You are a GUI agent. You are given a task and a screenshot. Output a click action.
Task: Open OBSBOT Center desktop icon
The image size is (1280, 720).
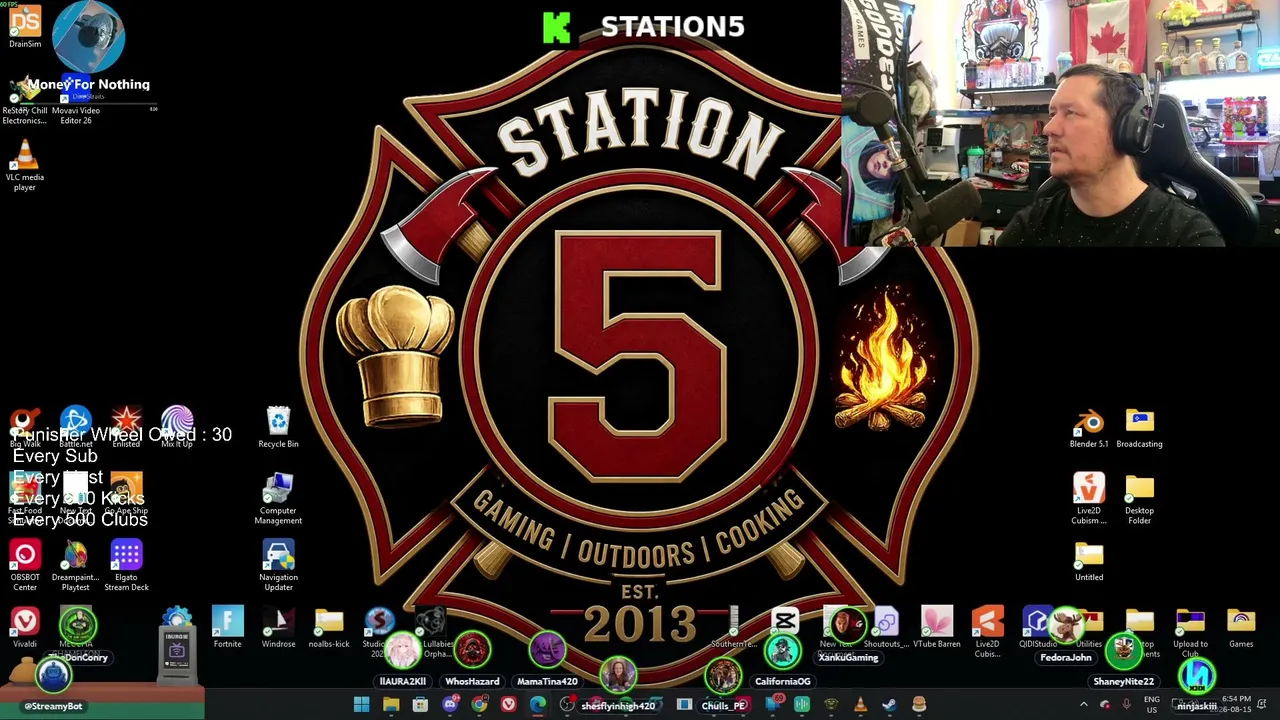tap(25, 566)
